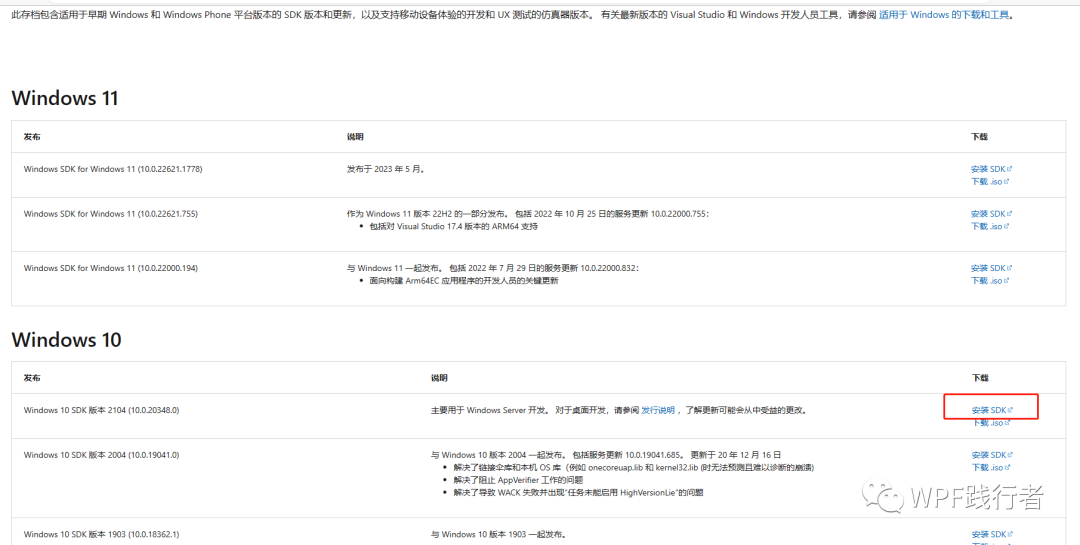
Task: Click 下载 column header in Windows 10 table
Action: pos(979,378)
